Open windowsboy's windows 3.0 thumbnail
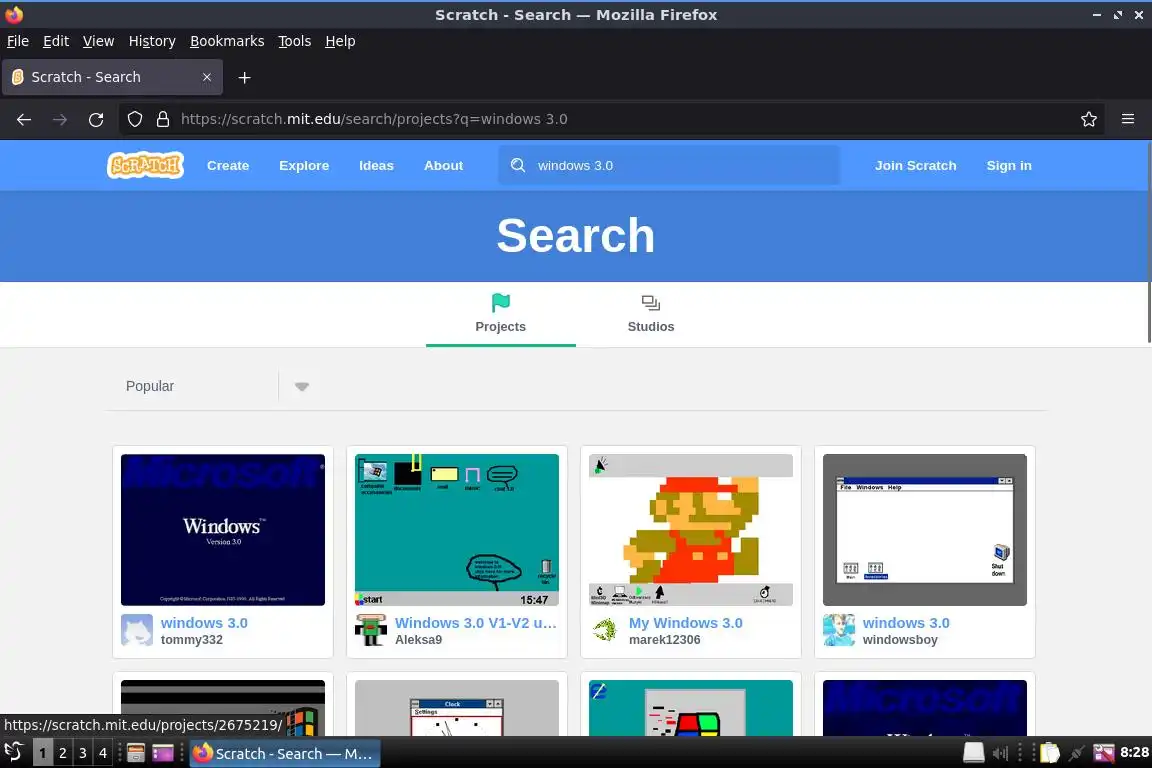1152x768 pixels. pos(924,530)
